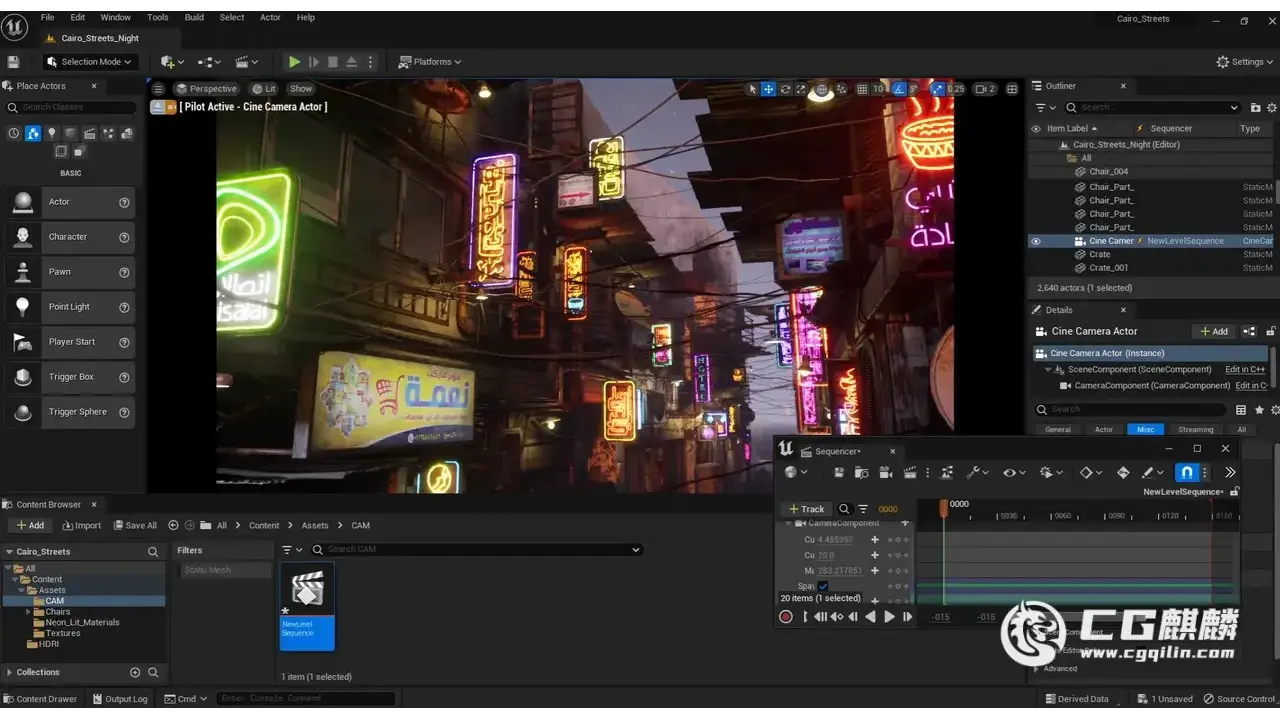Viewport: 1280px width, 720px height.
Task: Click the Sequencer playhead marker at 0000
Action: pyautogui.click(x=943, y=507)
